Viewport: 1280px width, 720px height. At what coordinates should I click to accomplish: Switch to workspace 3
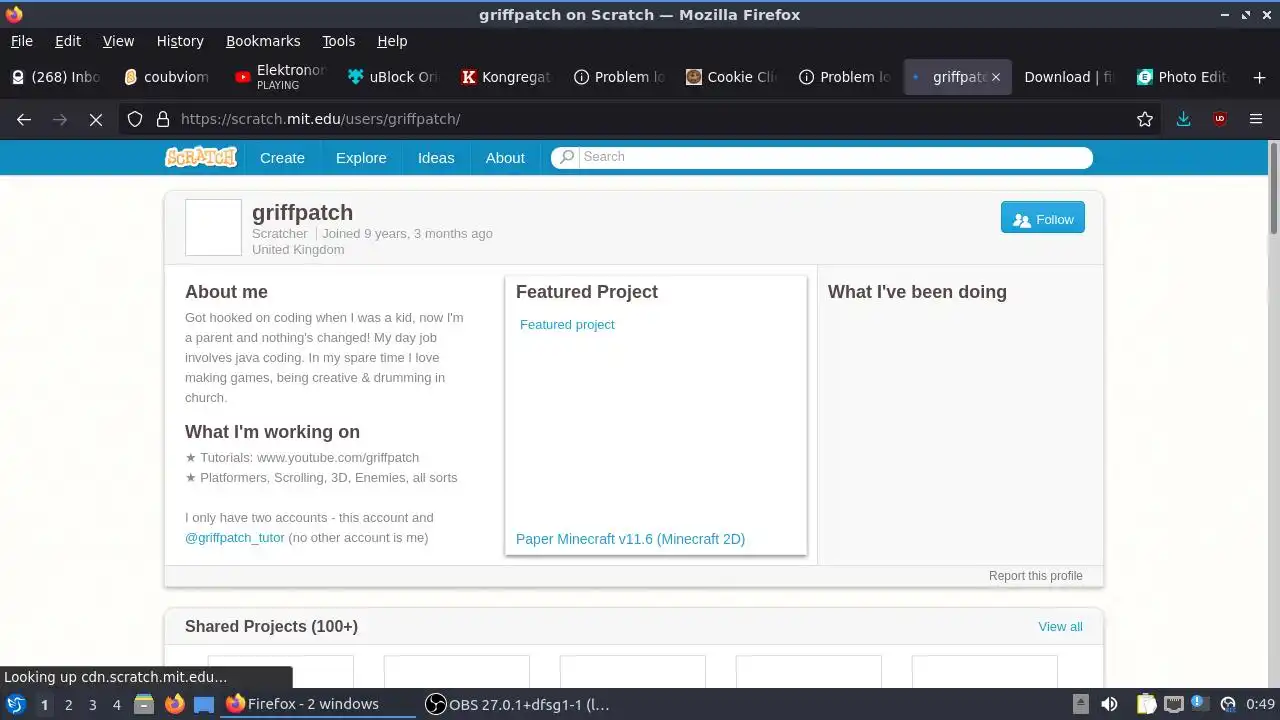[92, 704]
